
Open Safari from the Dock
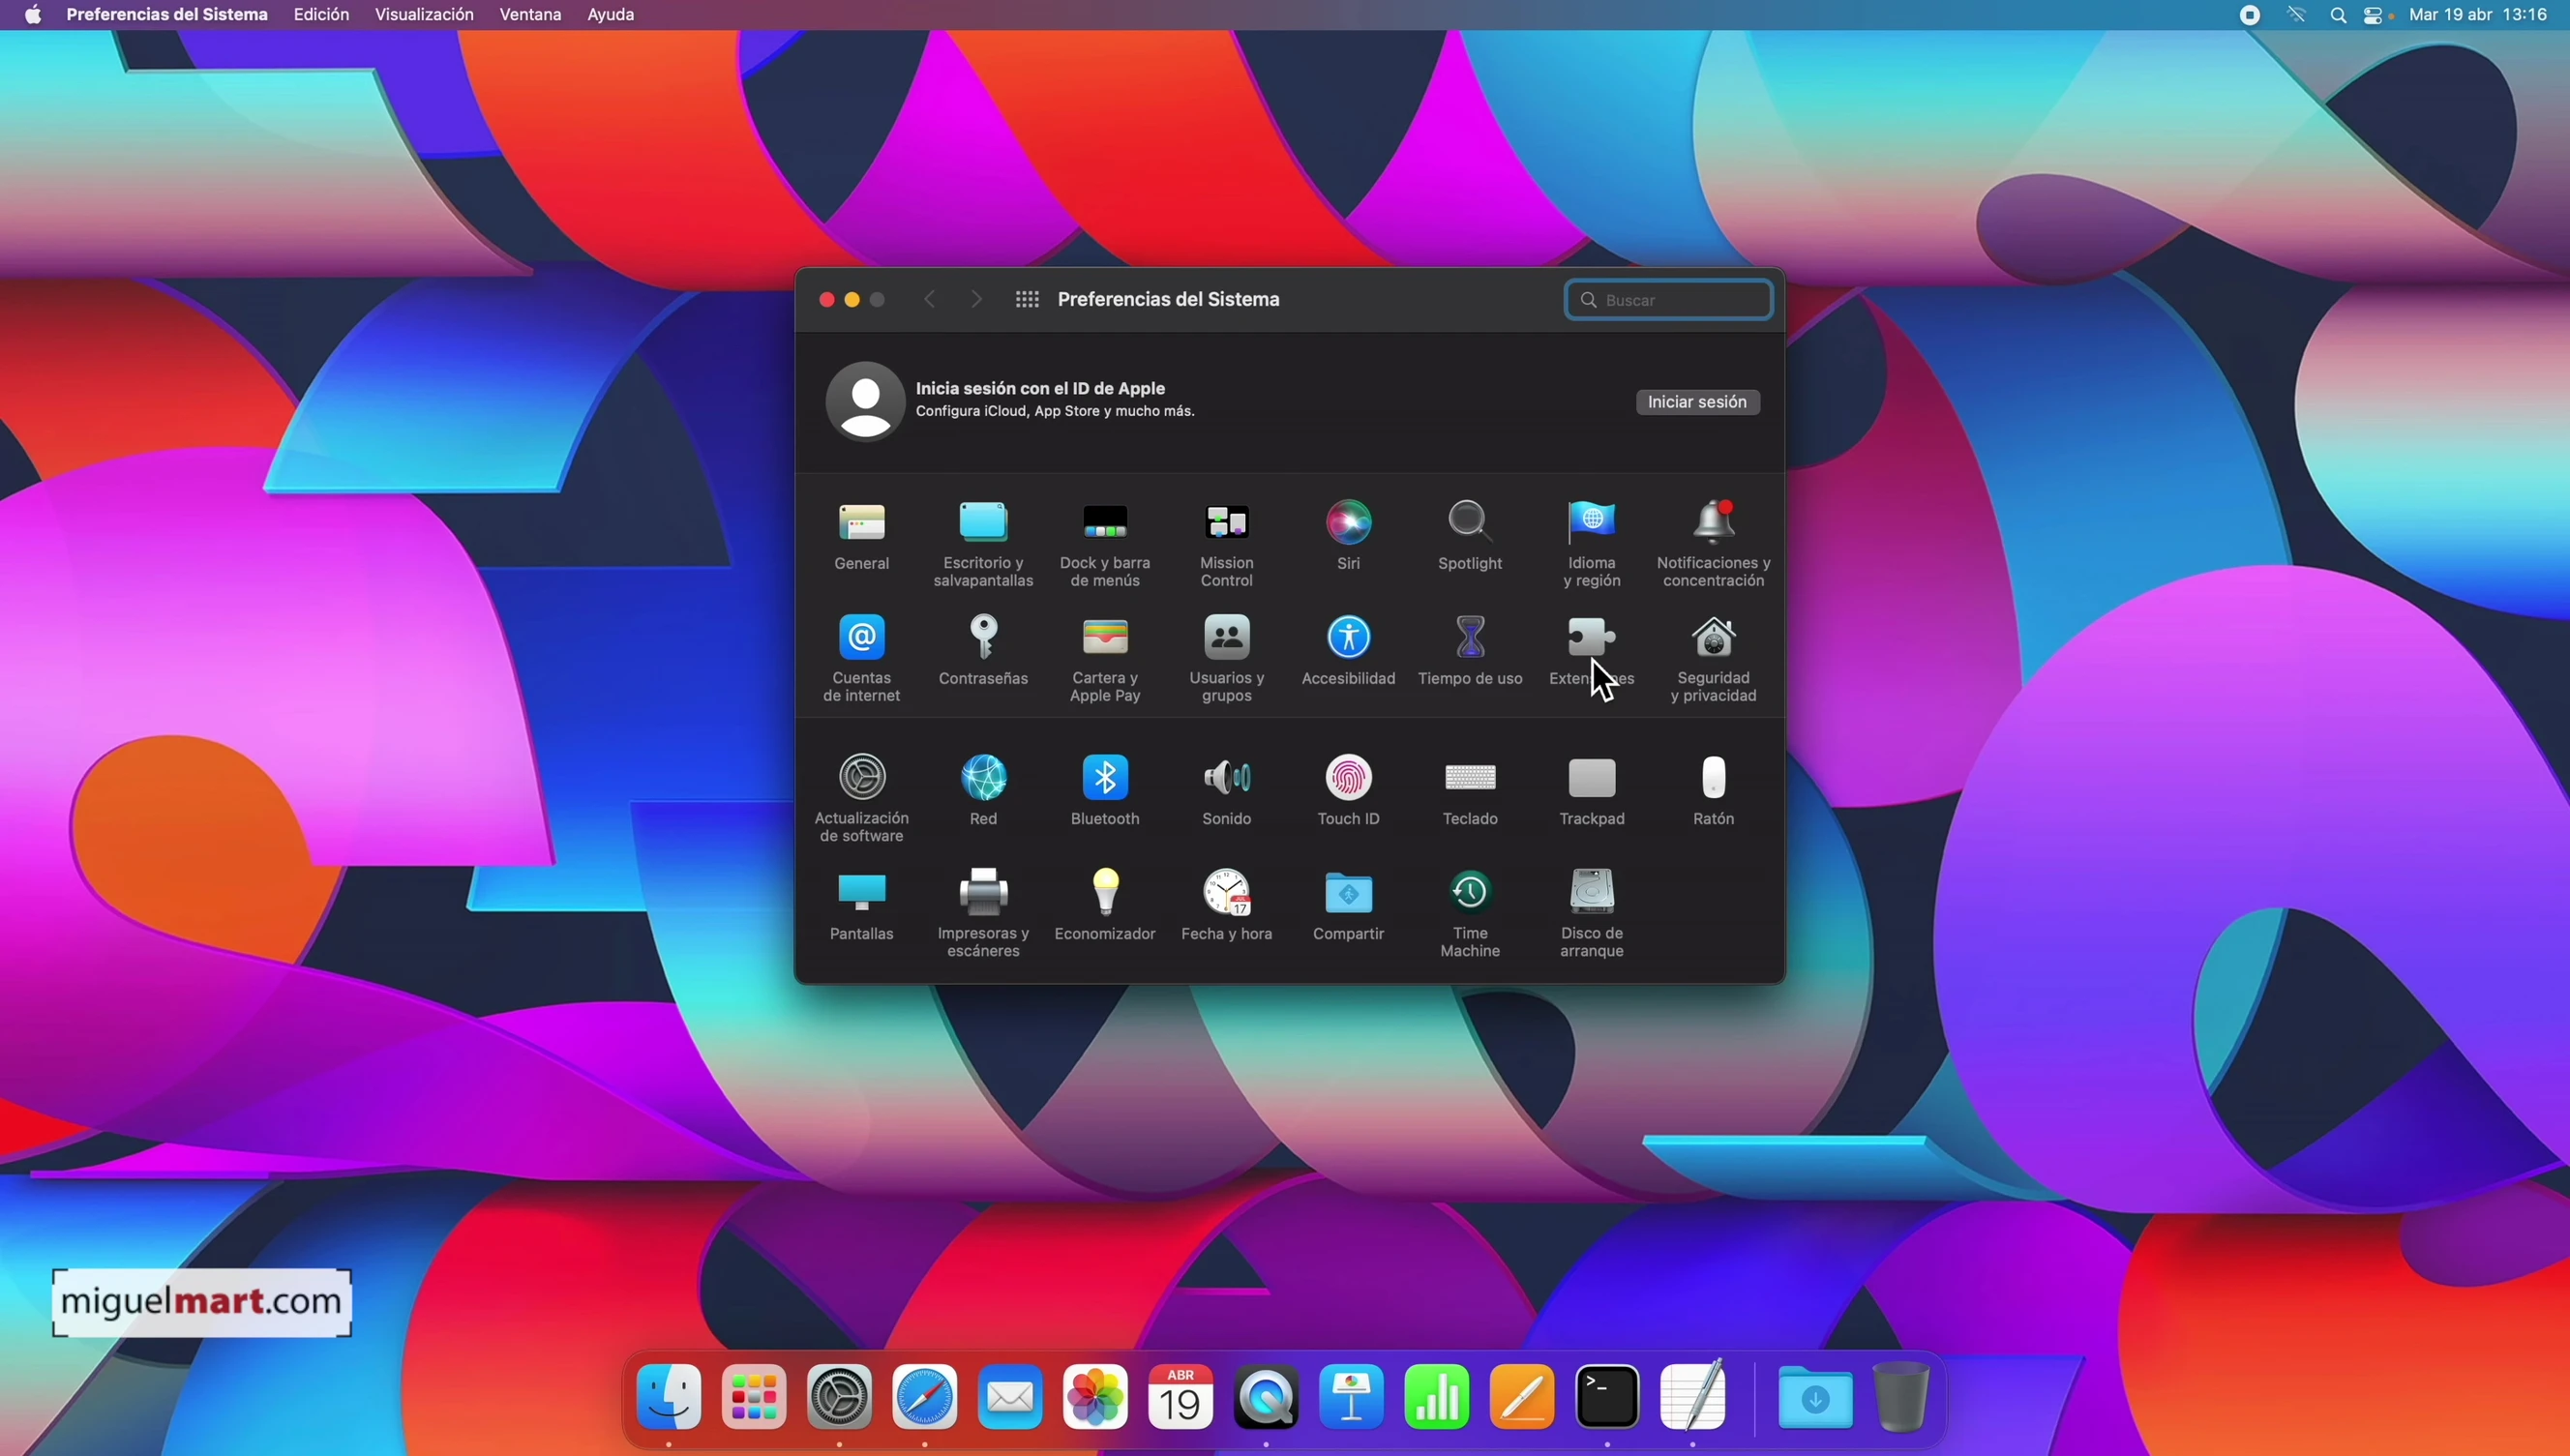(925, 1397)
